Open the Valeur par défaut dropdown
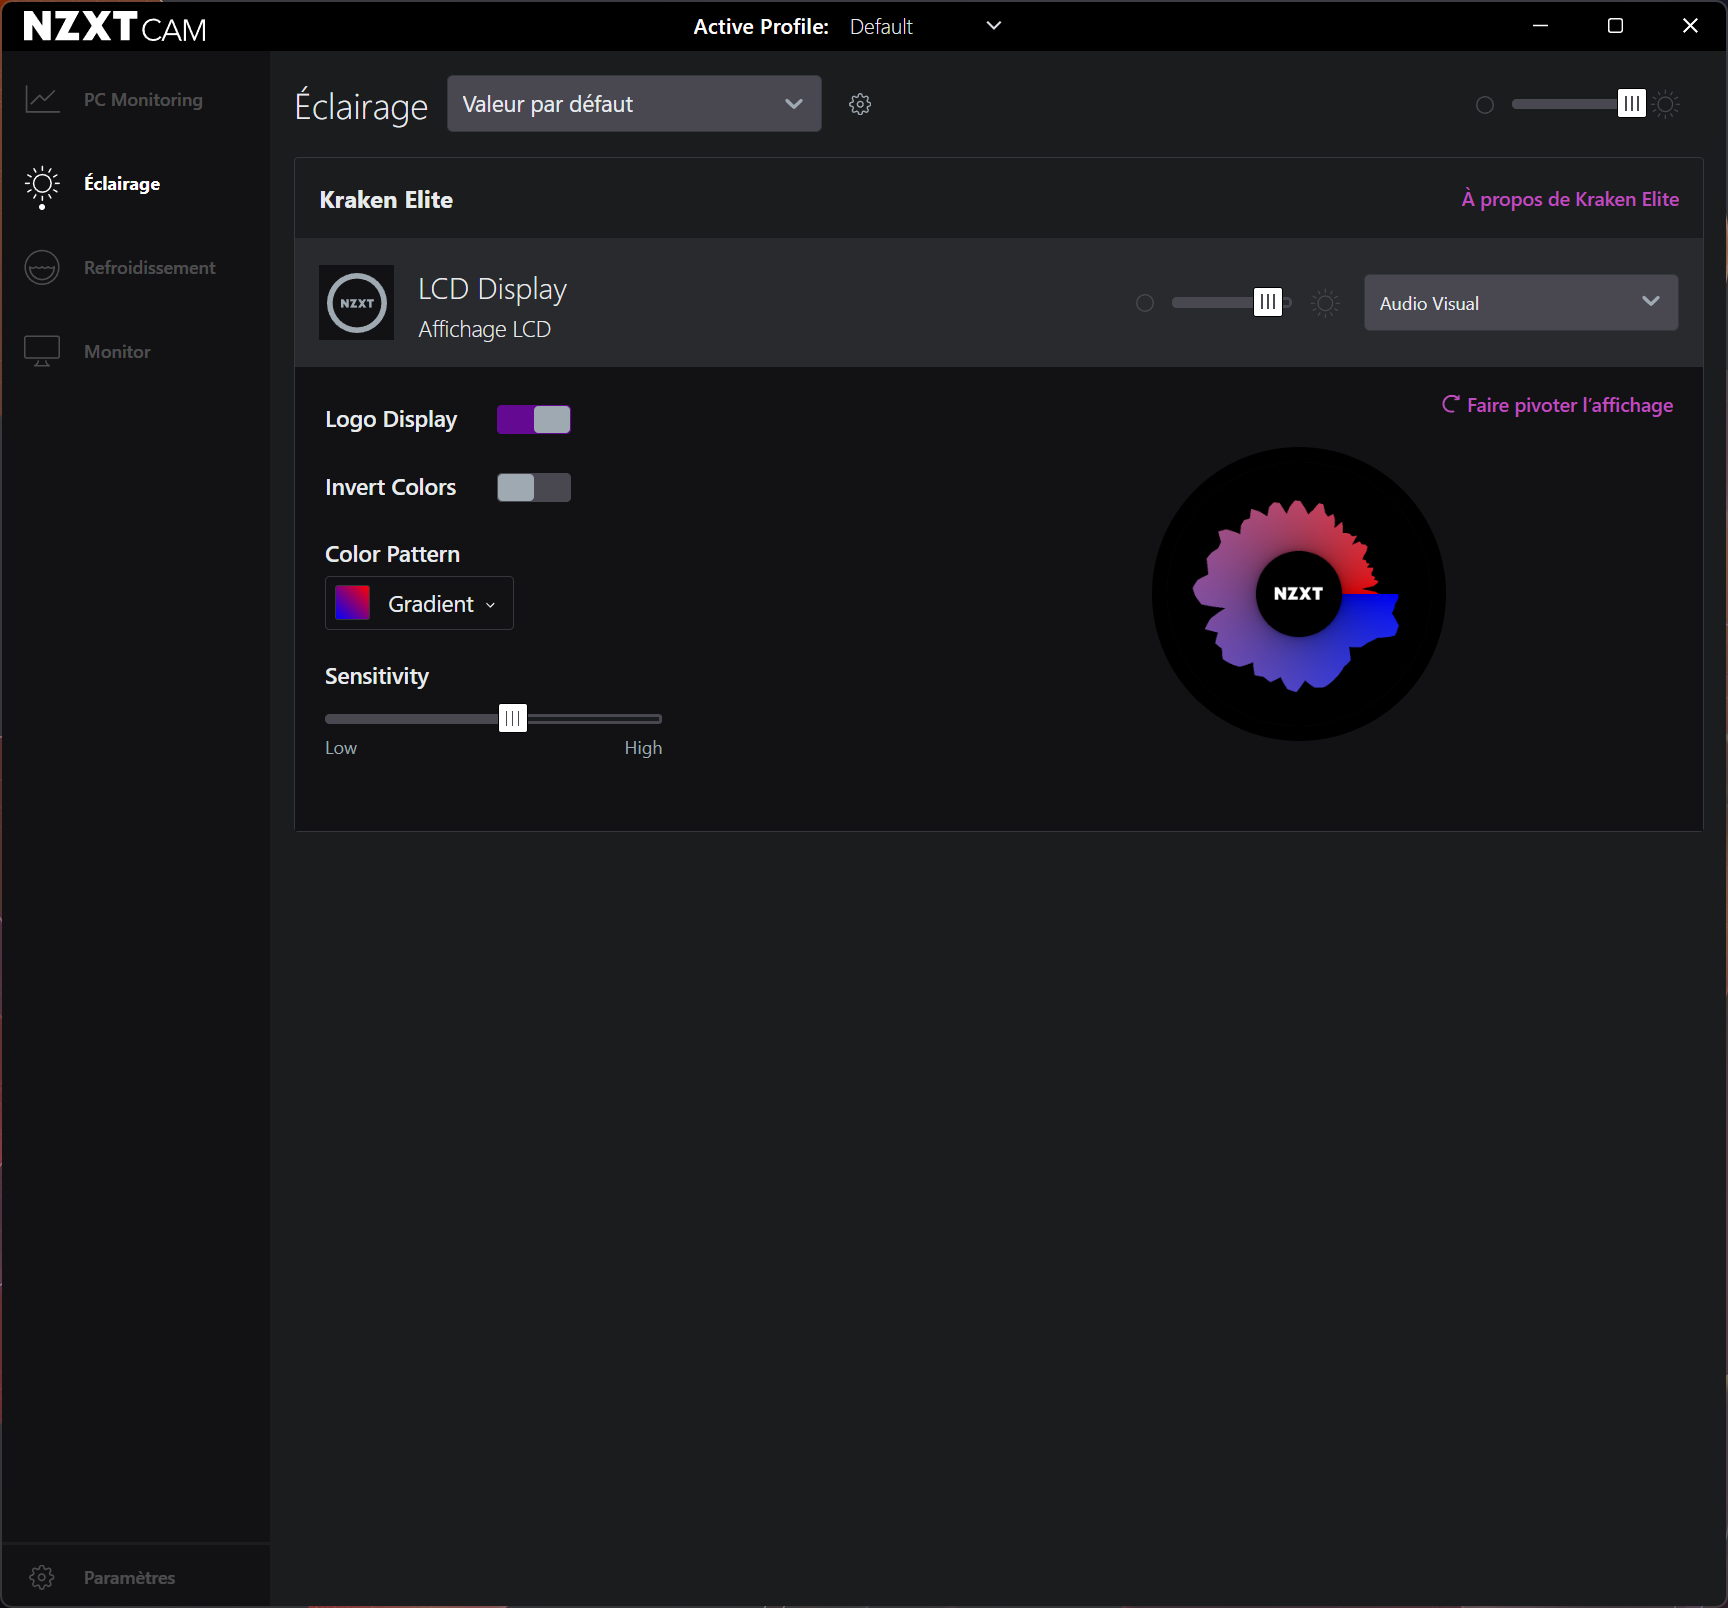 (x=634, y=104)
